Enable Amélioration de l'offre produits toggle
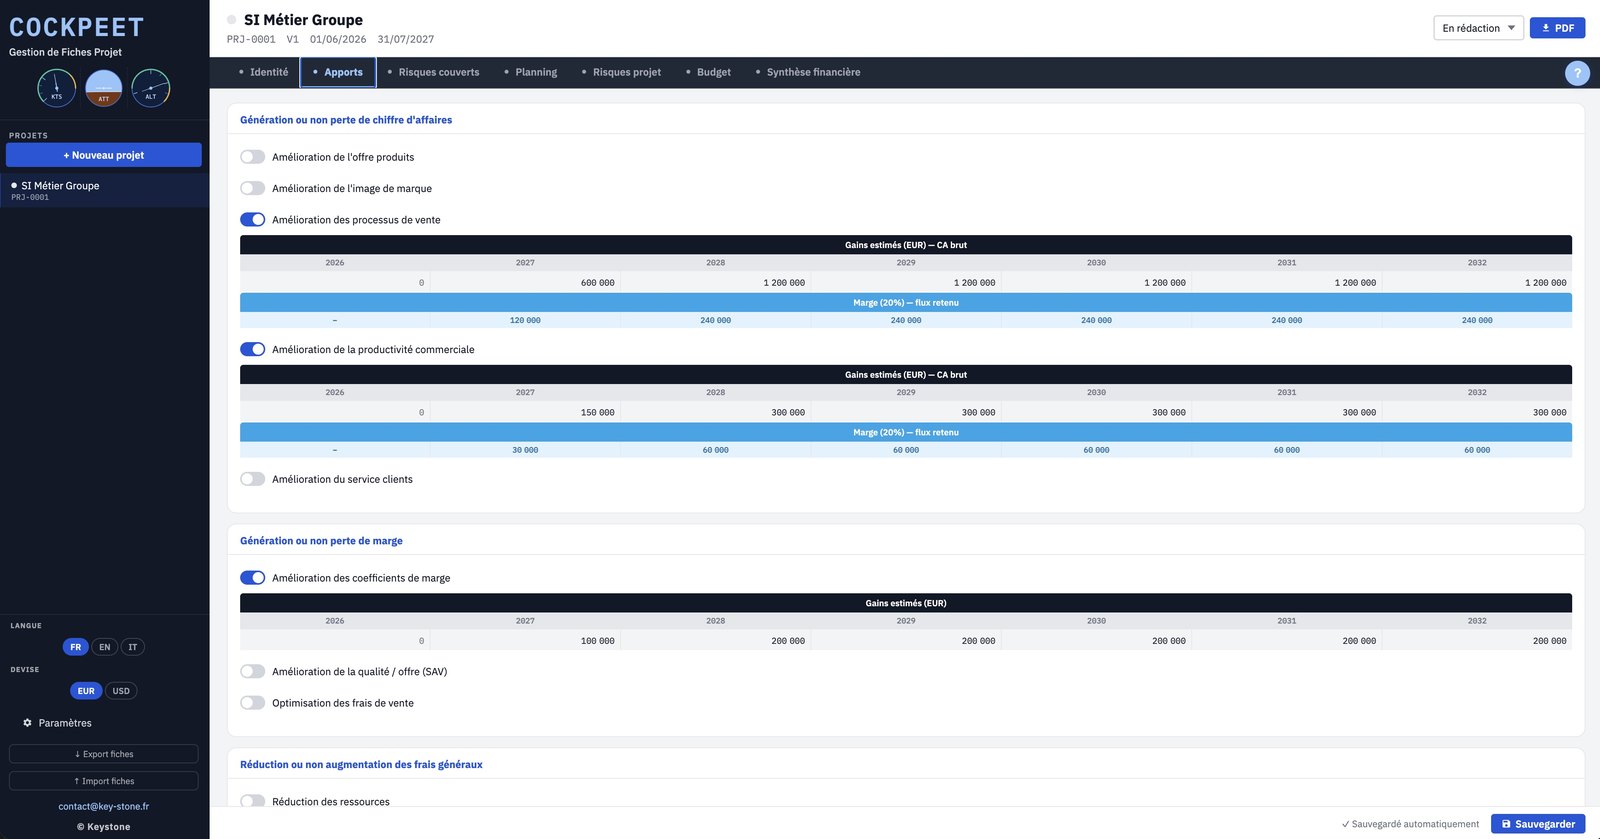 pos(253,157)
